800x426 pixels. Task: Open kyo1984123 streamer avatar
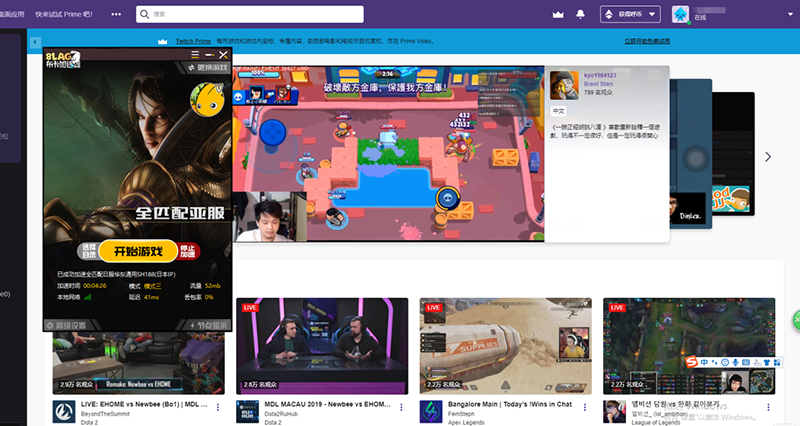click(x=564, y=85)
